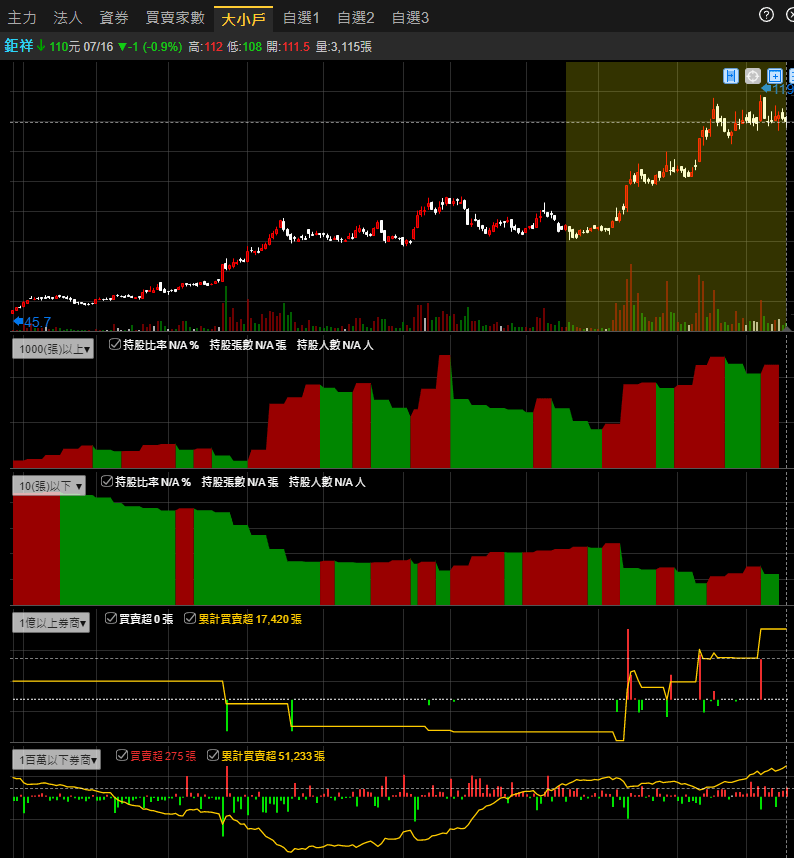Open the 自選2 tab
Screen dimensions: 794x858
pyautogui.click(x=356, y=18)
